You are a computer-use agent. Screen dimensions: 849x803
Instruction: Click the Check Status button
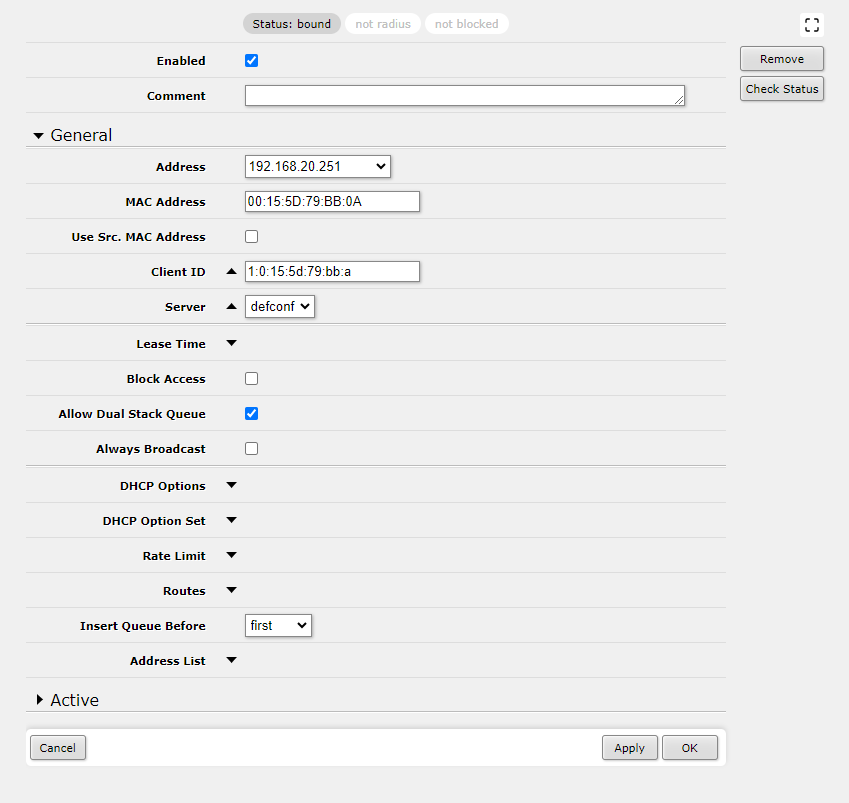782,89
